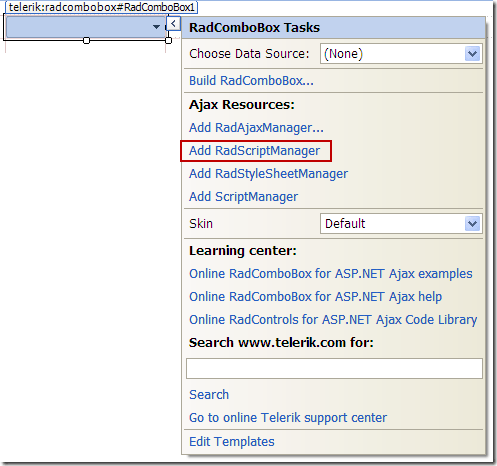Click the Choose Data Source label
The width and height of the screenshot is (497, 466).
(x=249, y=54)
